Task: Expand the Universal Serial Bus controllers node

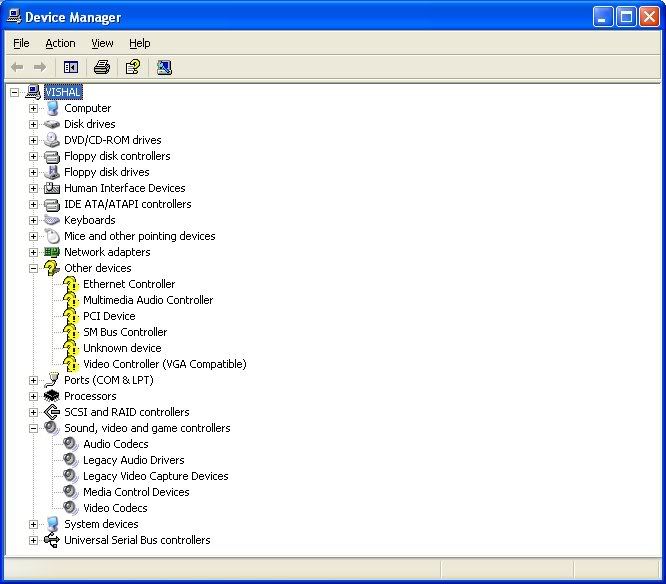Action: (x=34, y=540)
